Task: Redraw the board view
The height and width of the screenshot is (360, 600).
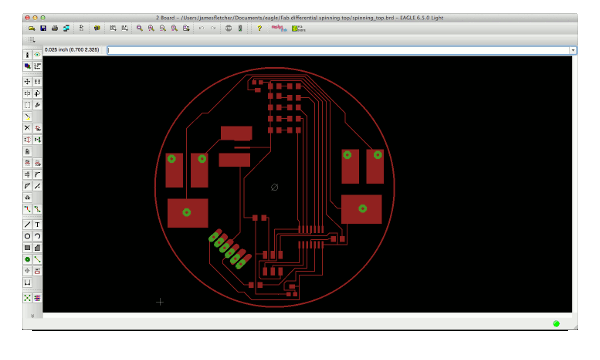Action: [174, 28]
